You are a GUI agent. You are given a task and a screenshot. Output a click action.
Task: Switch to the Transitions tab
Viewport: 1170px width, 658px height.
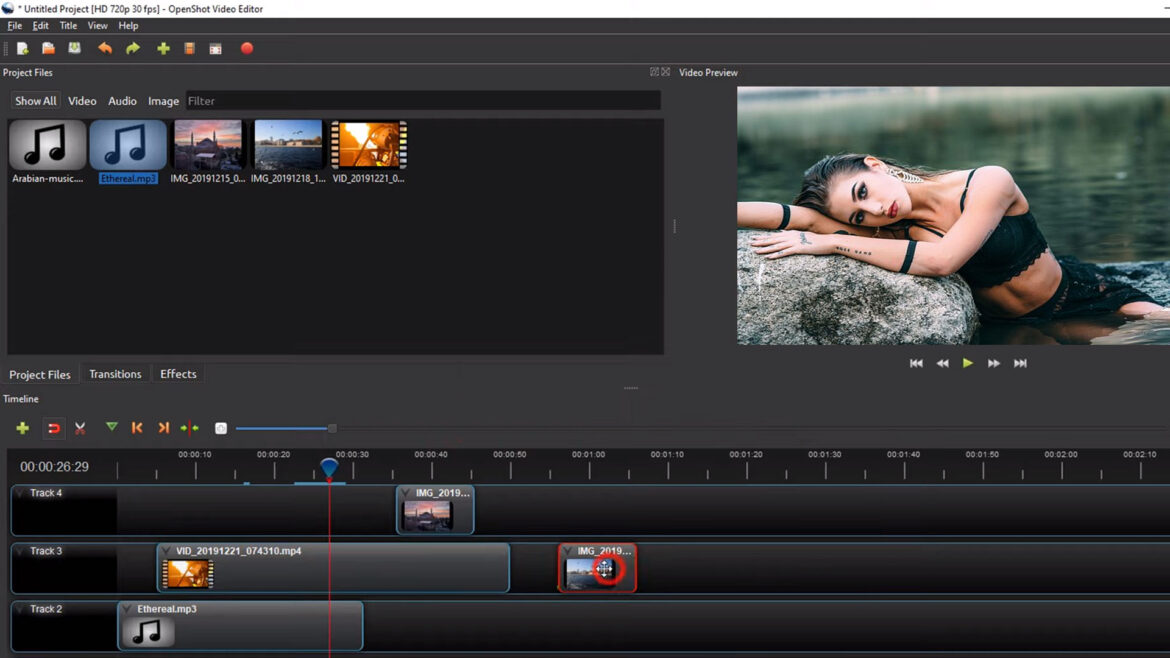tap(114, 374)
